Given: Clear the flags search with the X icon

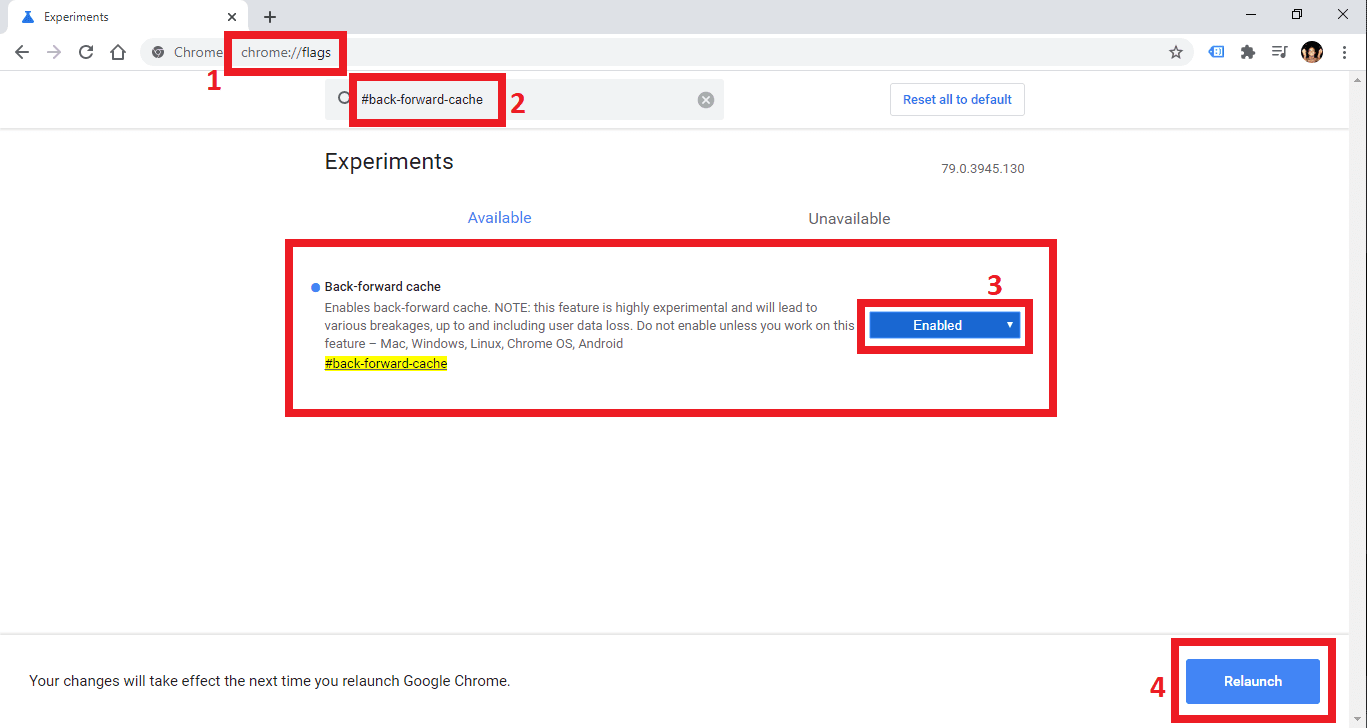Looking at the screenshot, I should tap(706, 99).
